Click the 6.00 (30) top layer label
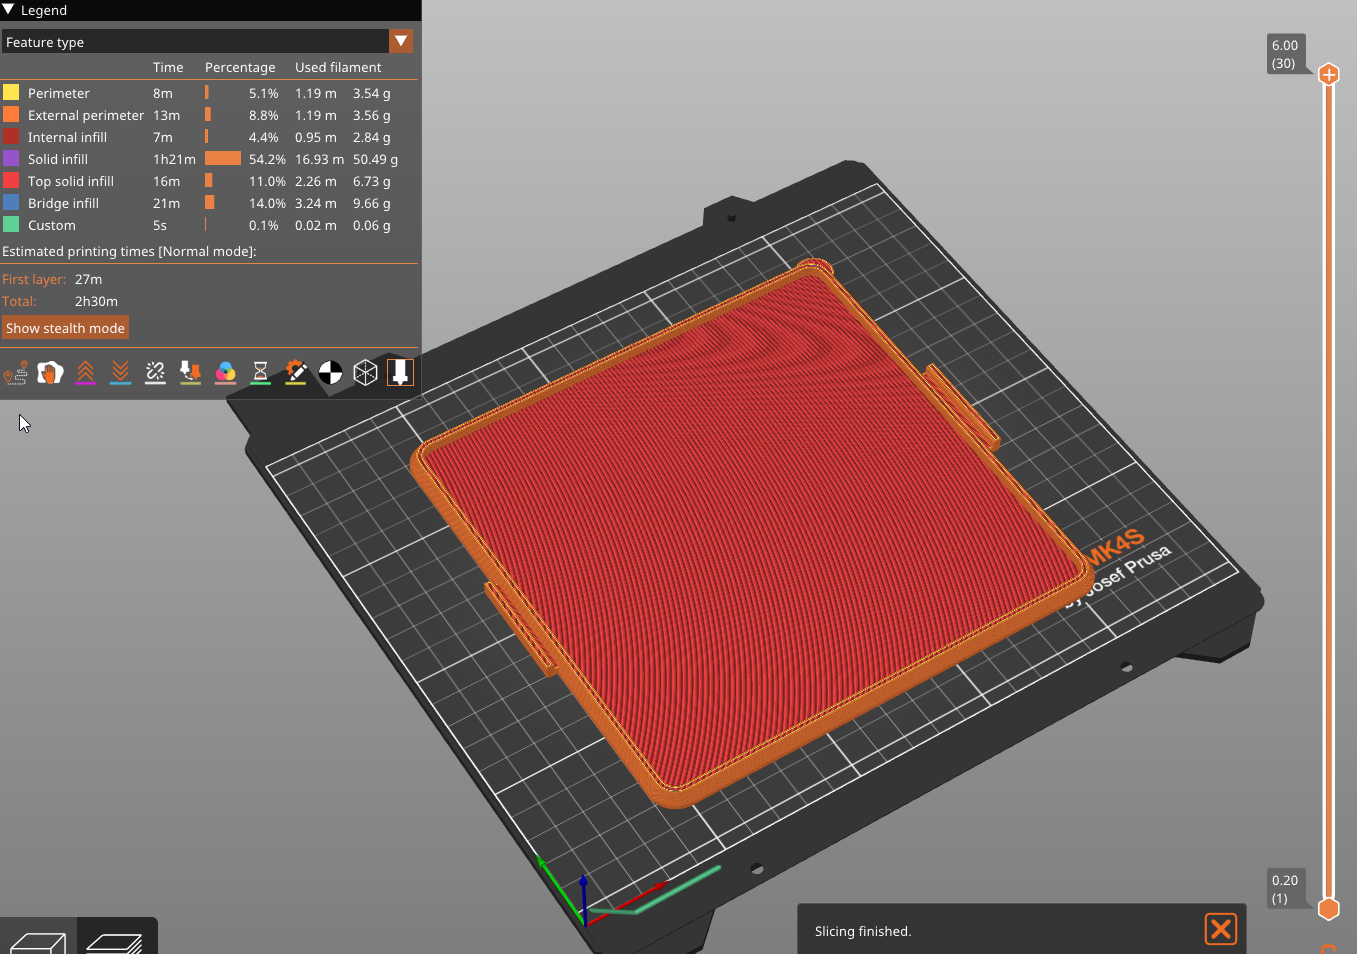Viewport: 1357px width, 954px height. point(1285,54)
